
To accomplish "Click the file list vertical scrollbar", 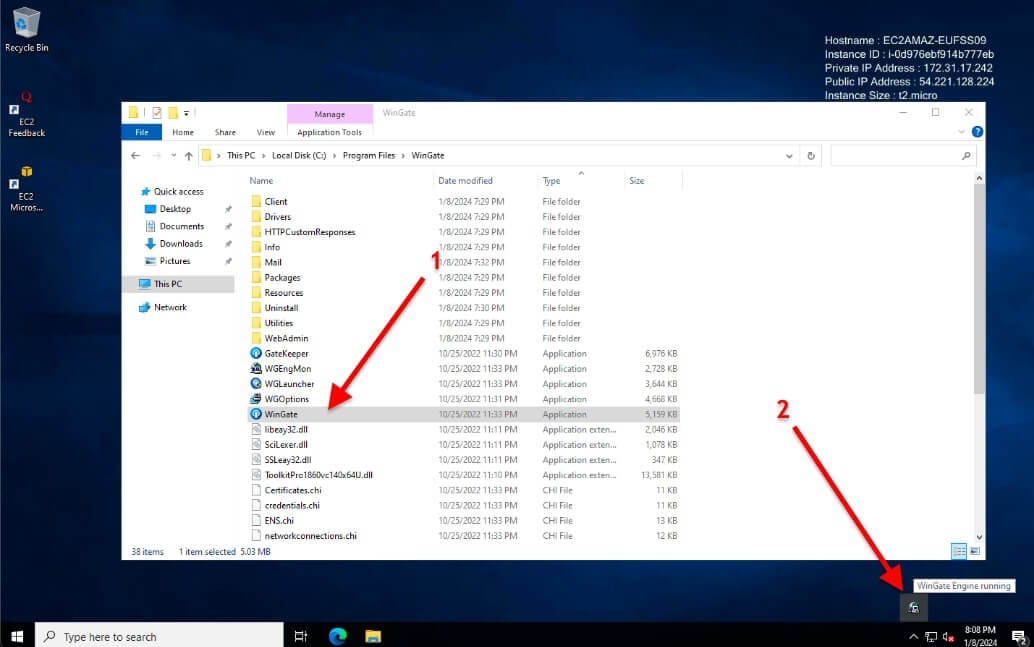I will 979,290.
